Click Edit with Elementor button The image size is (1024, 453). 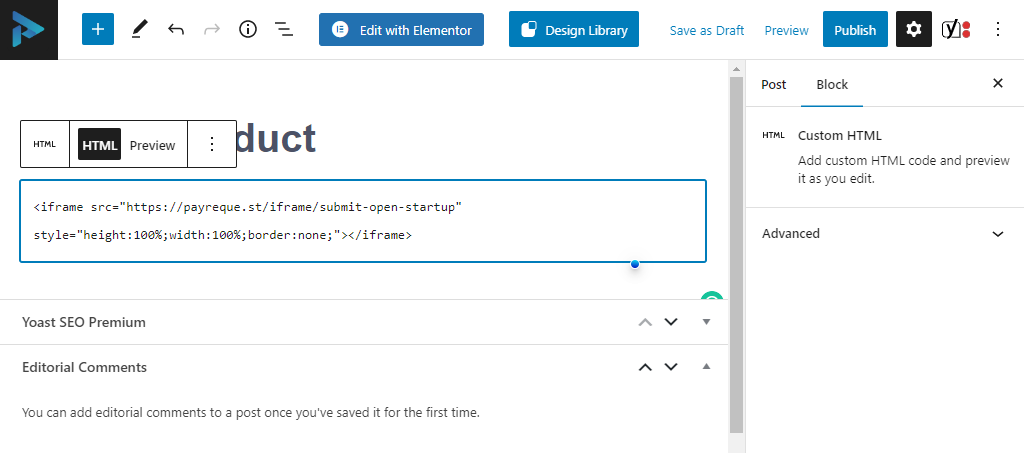401,29
